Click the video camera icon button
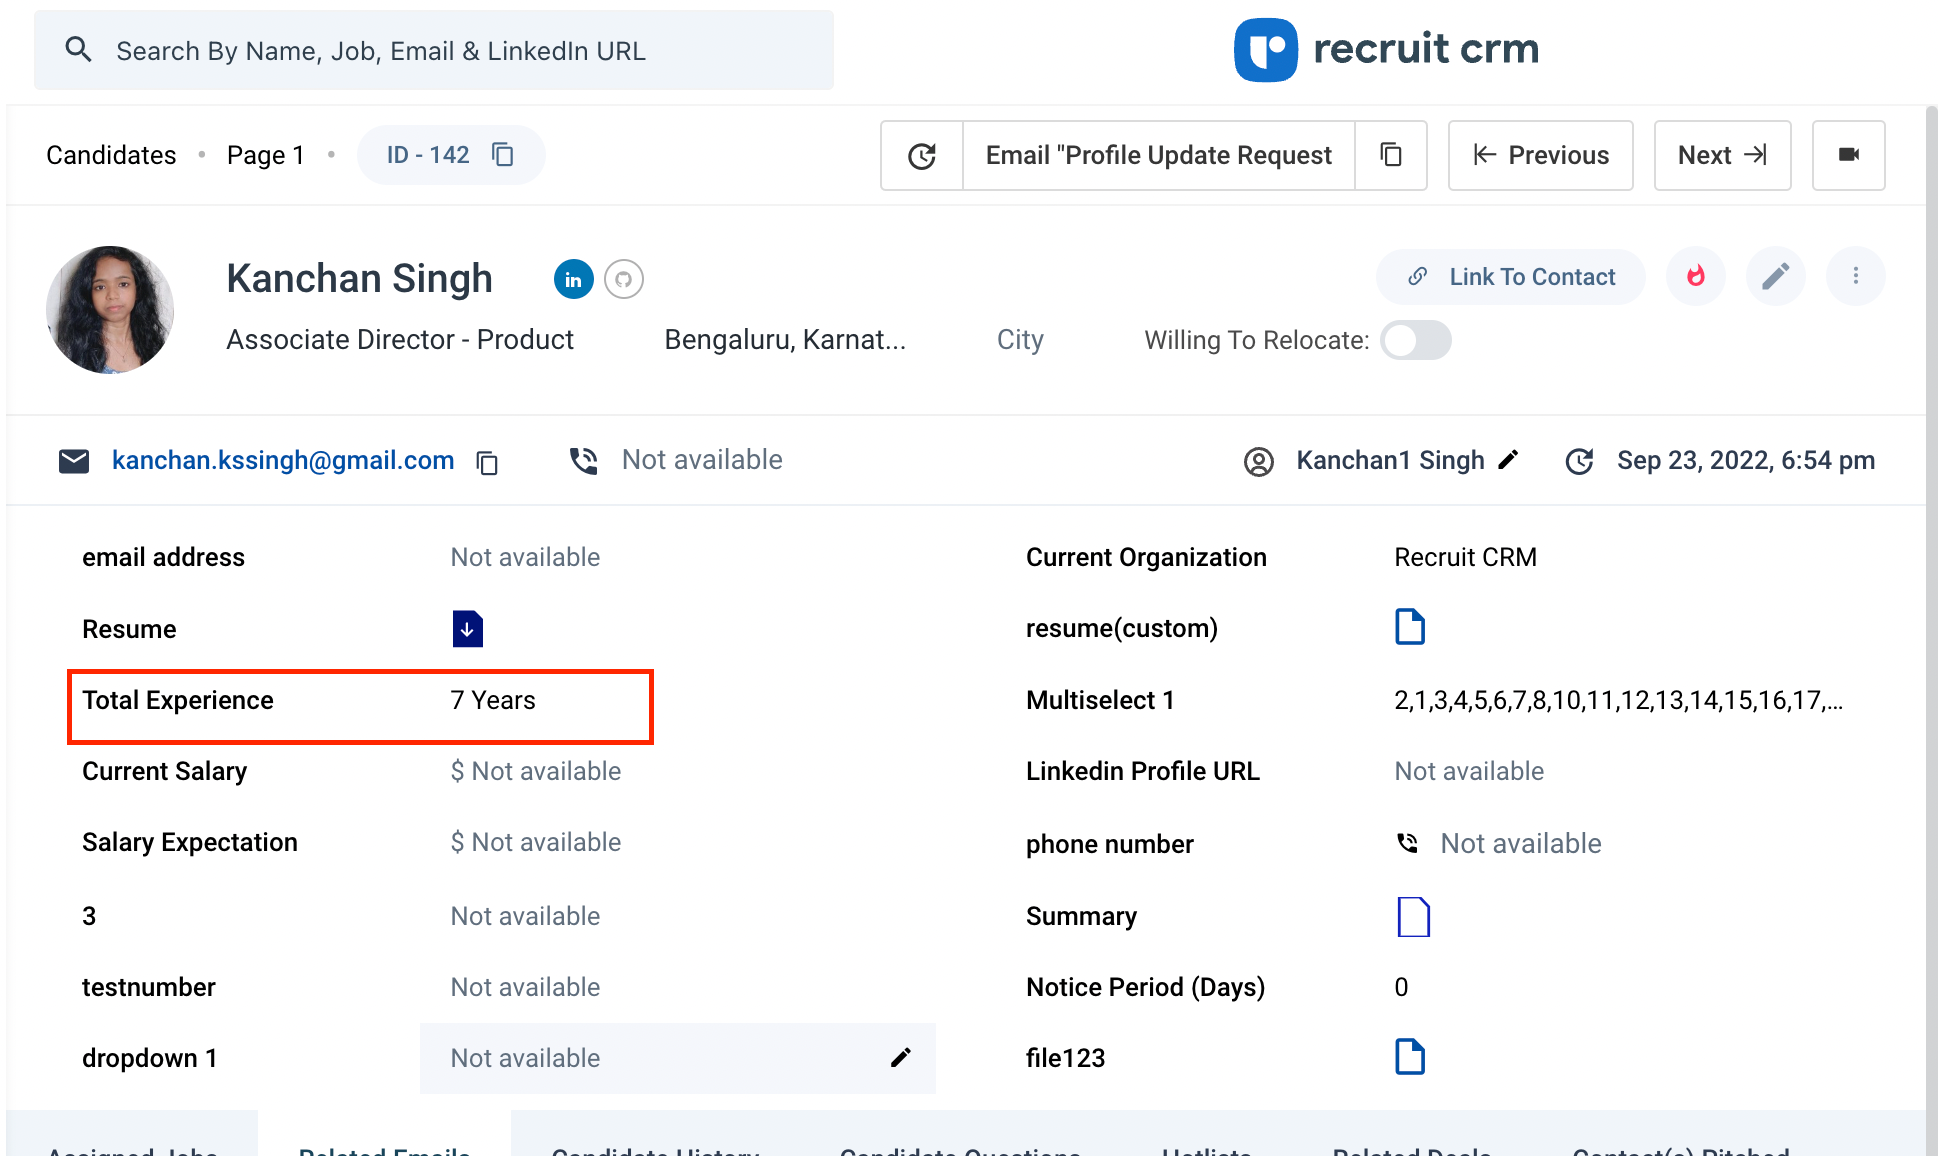This screenshot has height=1156, width=1938. tap(1849, 155)
